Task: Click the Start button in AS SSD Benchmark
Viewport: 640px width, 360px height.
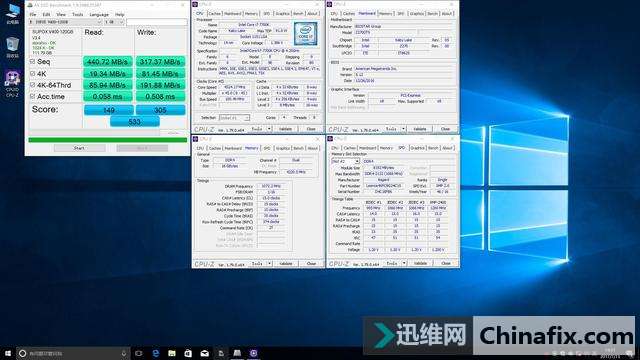Action: pyautogui.click(x=79, y=148)
